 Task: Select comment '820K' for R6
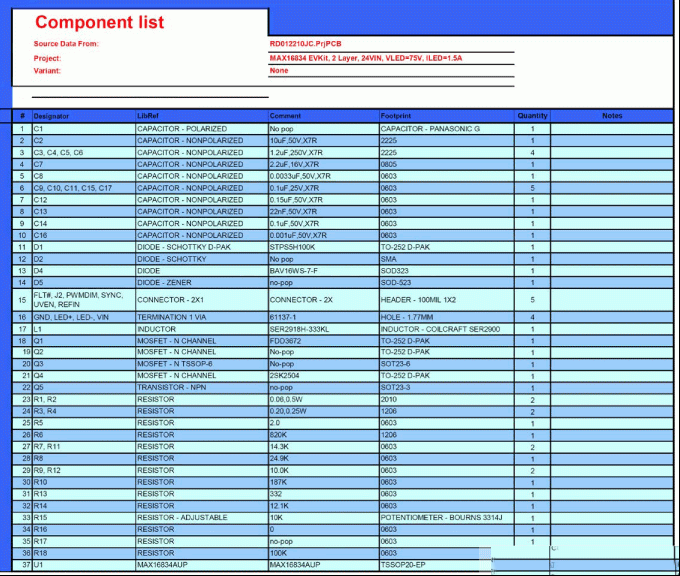pos(324,435)
